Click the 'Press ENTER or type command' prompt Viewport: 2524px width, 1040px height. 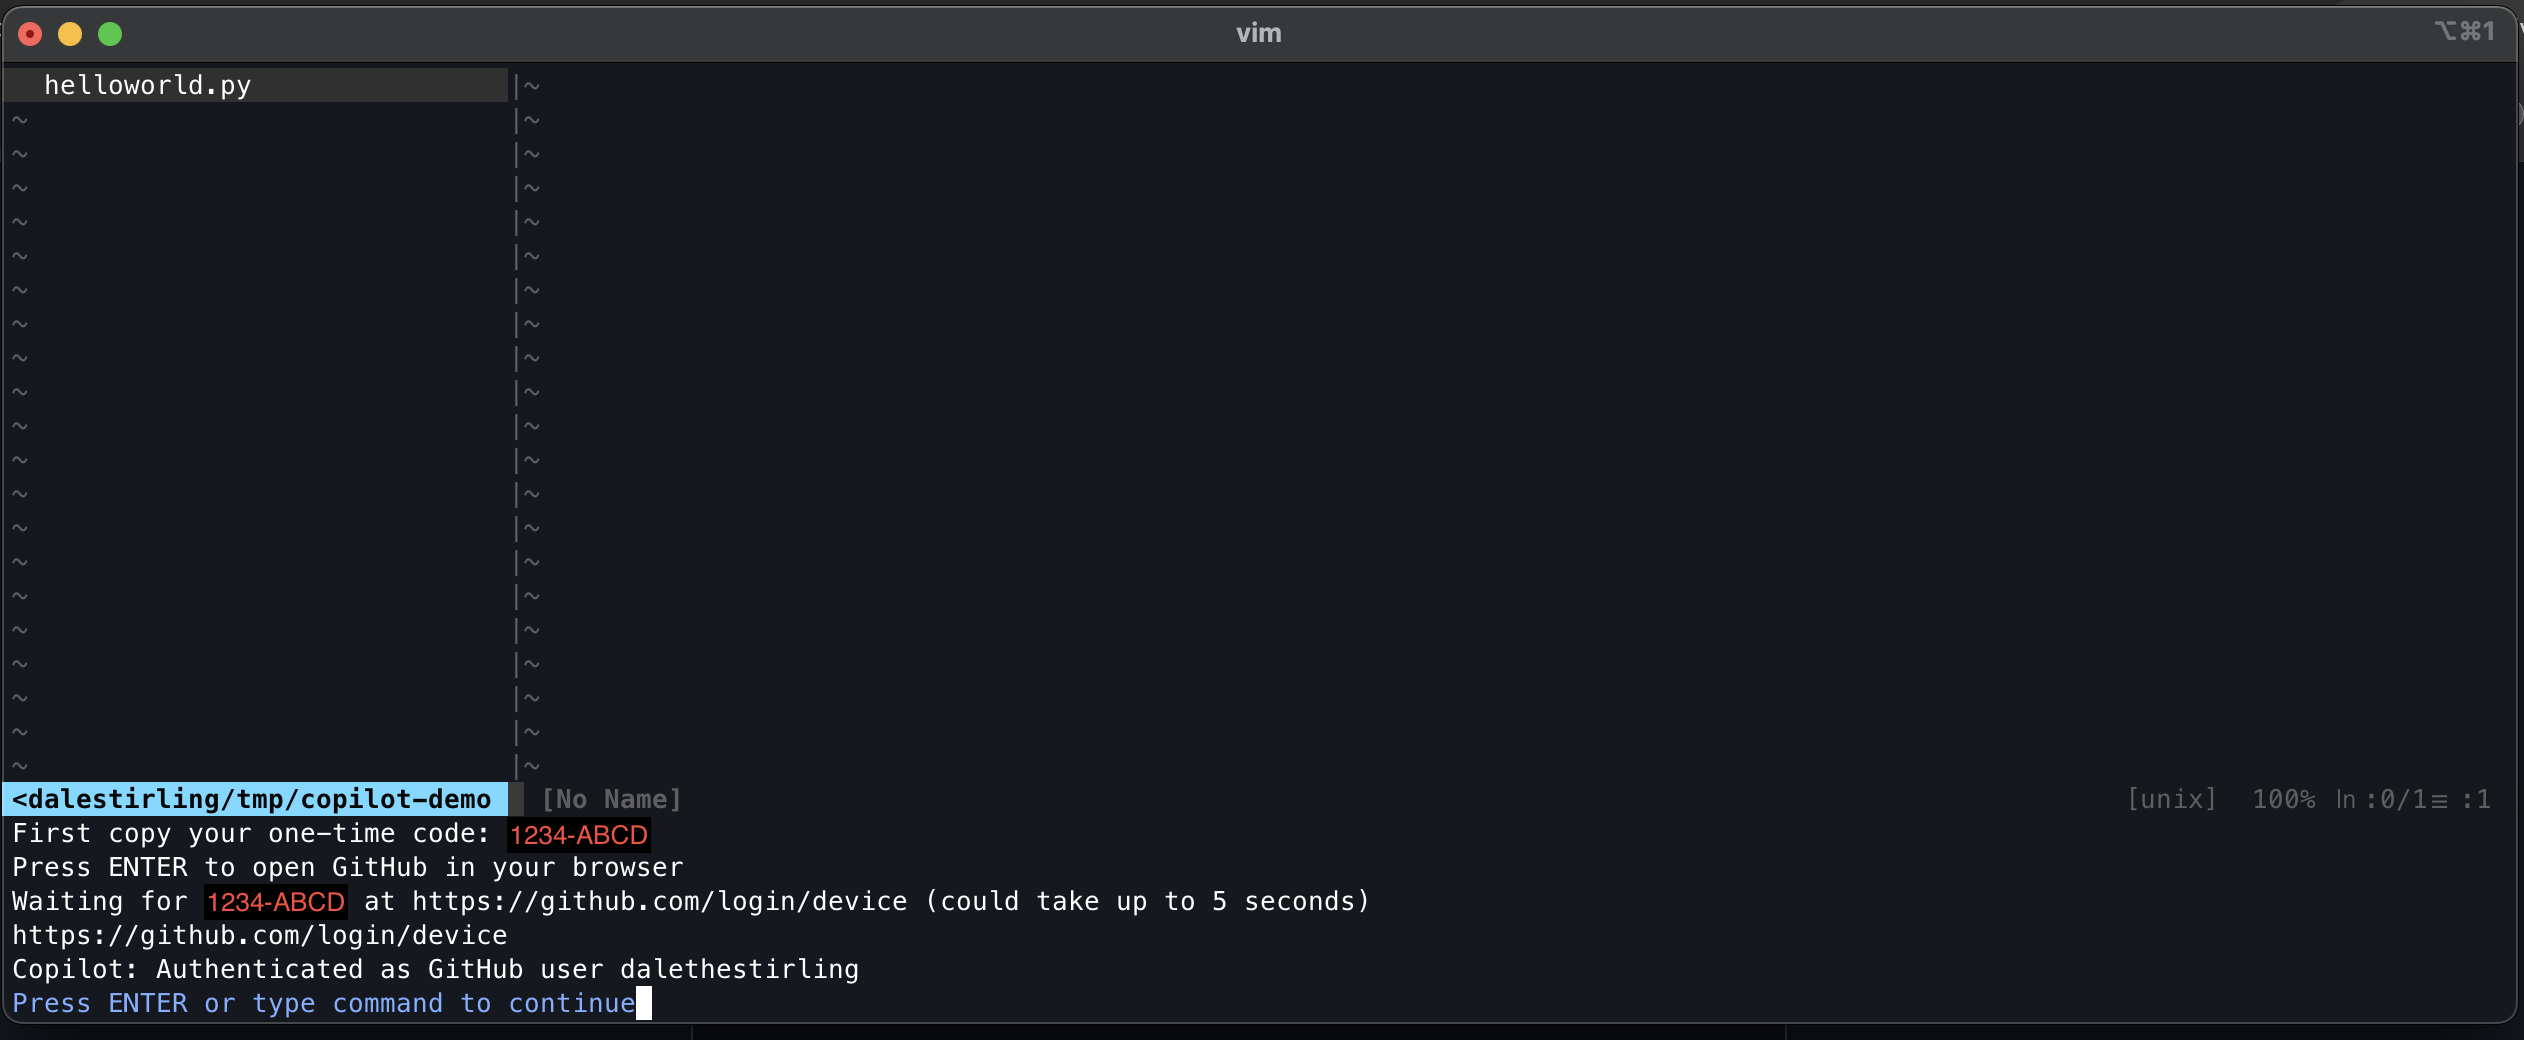(323, 1004)
